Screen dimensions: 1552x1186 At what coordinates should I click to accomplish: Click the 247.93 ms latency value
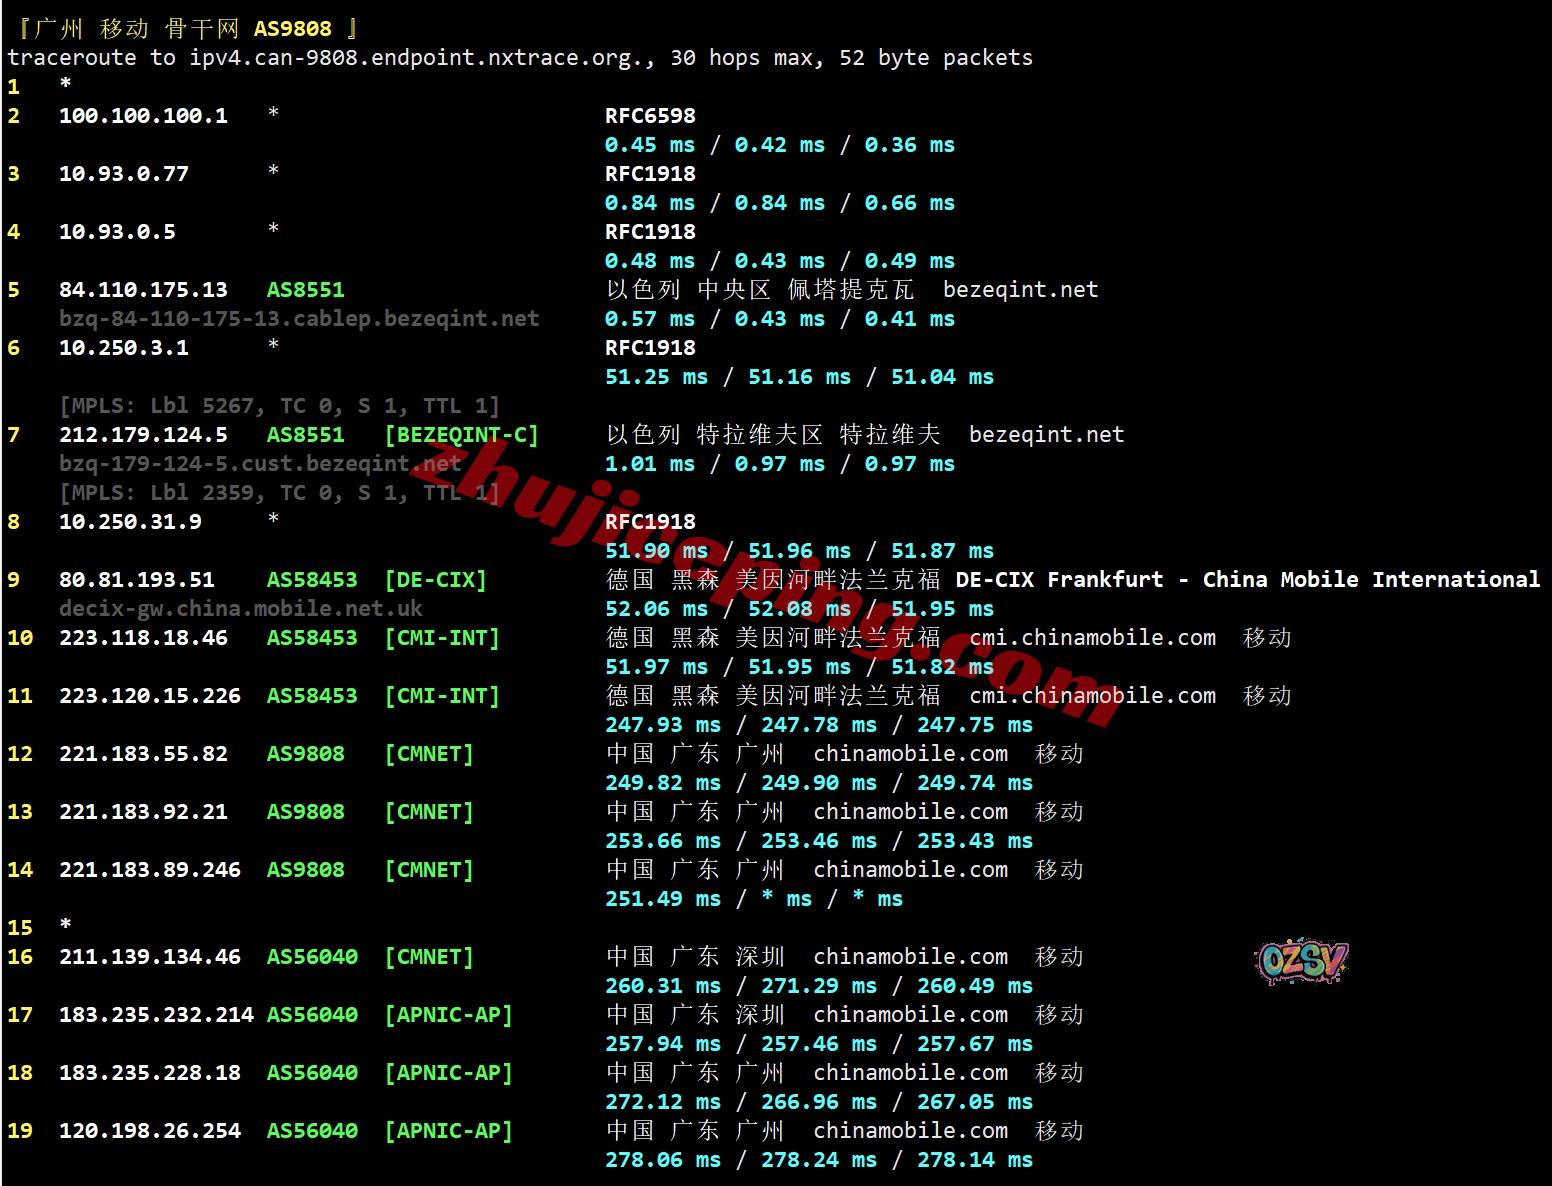(x=662, y=725)
